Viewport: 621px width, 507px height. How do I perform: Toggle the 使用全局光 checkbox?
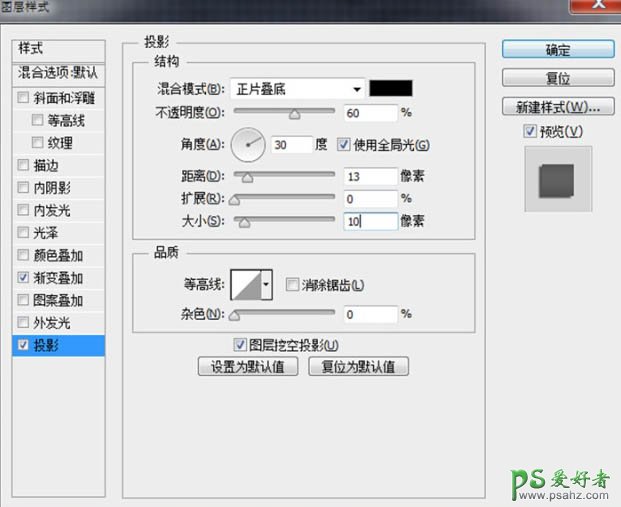click(x=345, y=145)
